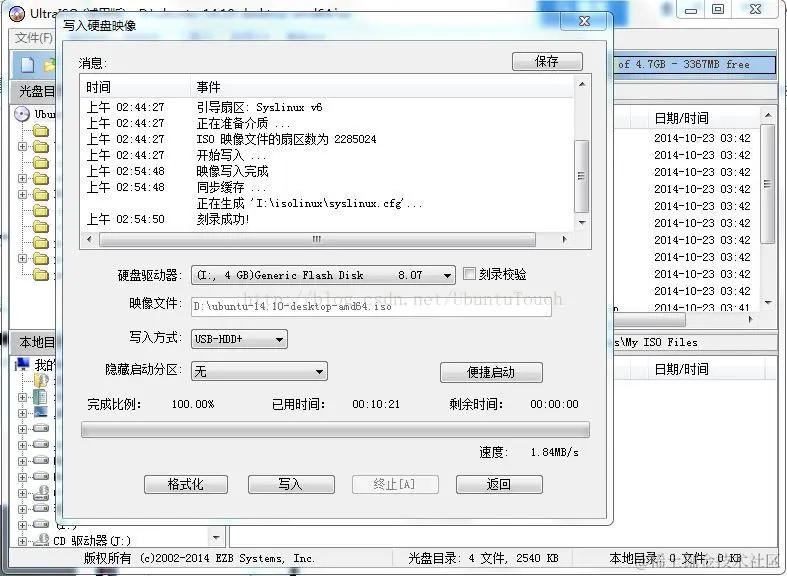
Task: Click the message log's horizontal scrollbar left arrow
Action: coord(89,239)
